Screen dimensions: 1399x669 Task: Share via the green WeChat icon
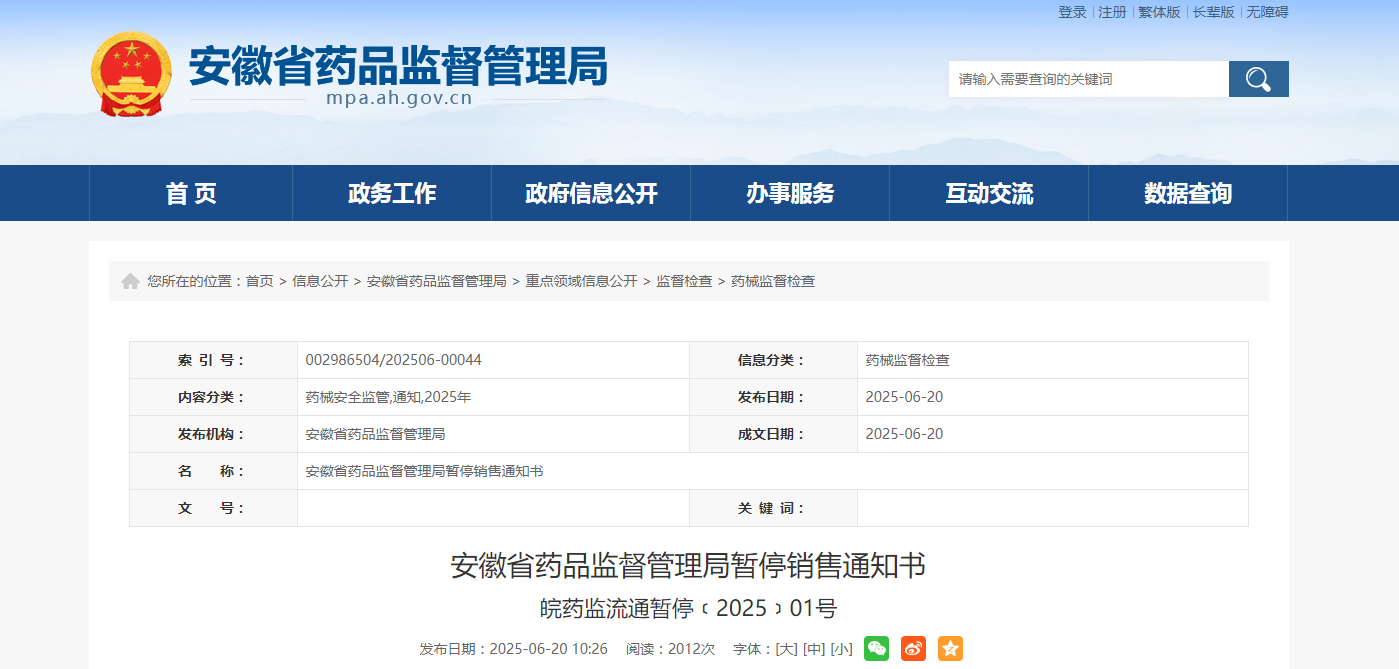coord(876,648)
